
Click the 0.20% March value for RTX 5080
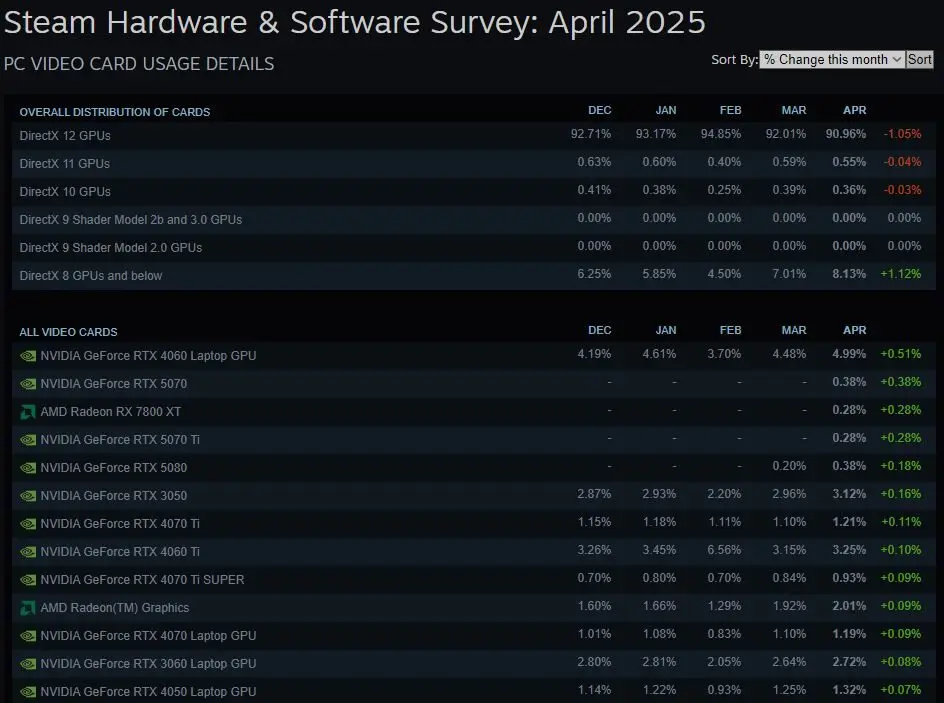pyautogui.click(x=789, y=466)
